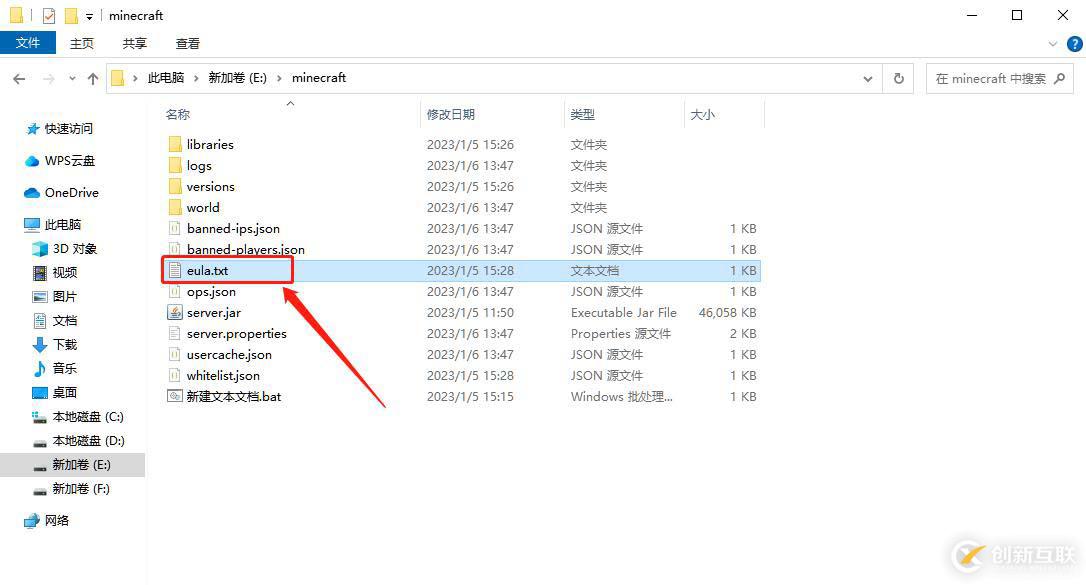Open the 查看 ribbon tab
Viewport: 1086px width, 585px height.
pos(188,44)
